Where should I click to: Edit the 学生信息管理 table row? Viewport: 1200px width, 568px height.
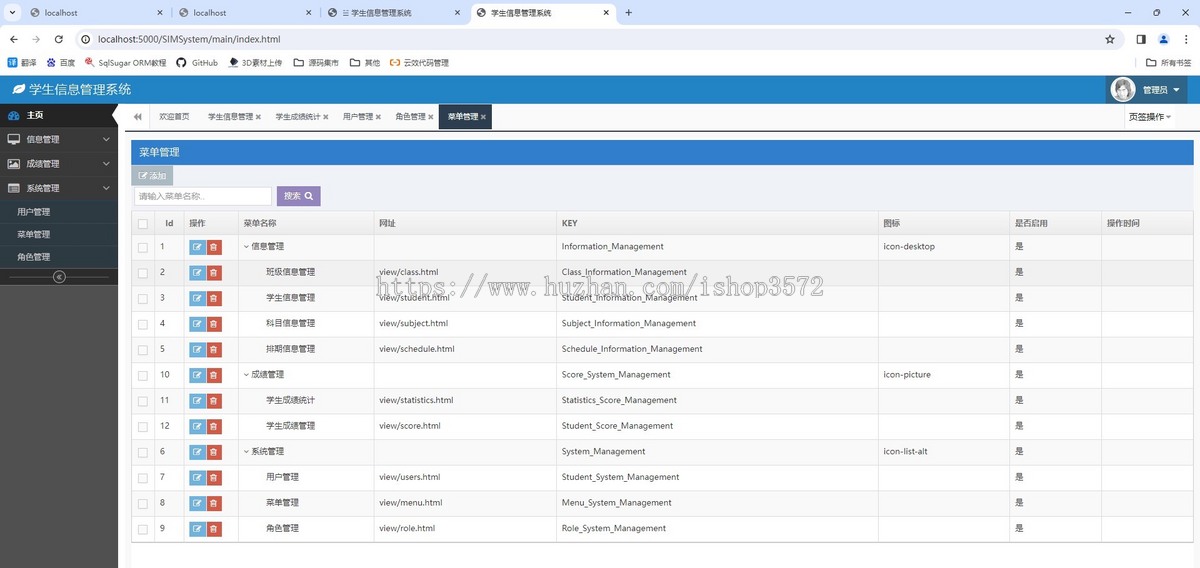pyautogui.click(x=197, y=298)
